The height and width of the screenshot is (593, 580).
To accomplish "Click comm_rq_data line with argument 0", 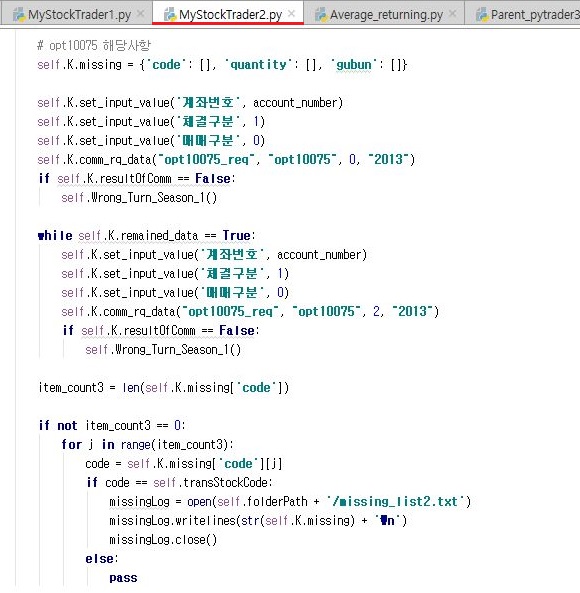I will click(226, 159).
